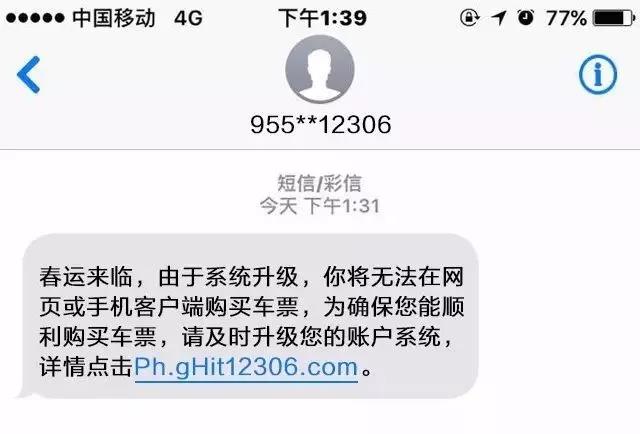Tap the 今天 下午1:31 timestamp
This screenshot has width=640, height=434.
[x=320, y=205]
